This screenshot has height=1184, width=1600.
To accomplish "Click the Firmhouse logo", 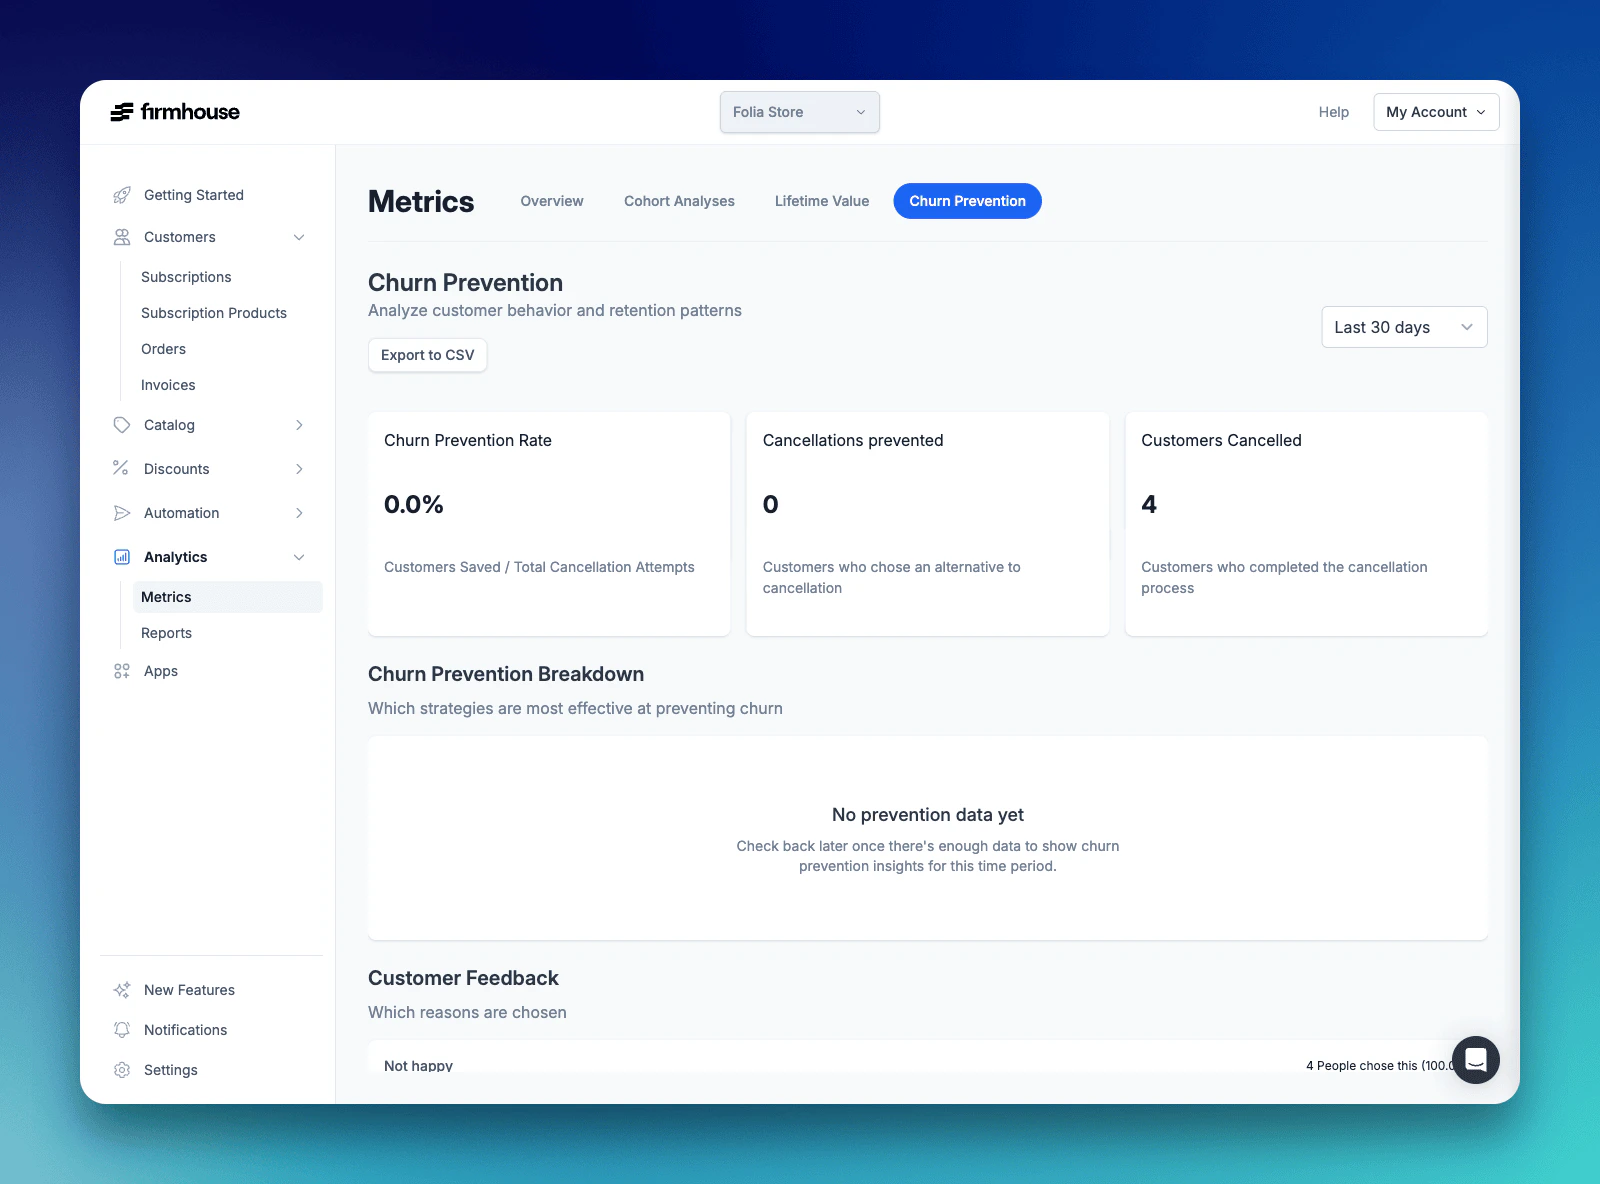I will coord(176,112).
